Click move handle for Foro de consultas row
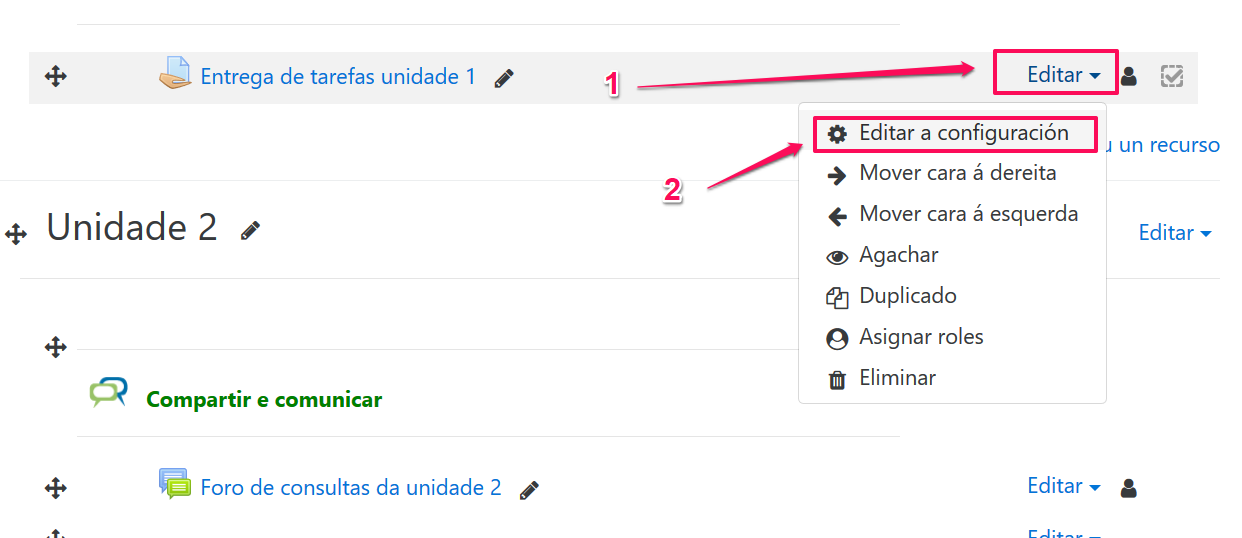 (x=56, y=488)
